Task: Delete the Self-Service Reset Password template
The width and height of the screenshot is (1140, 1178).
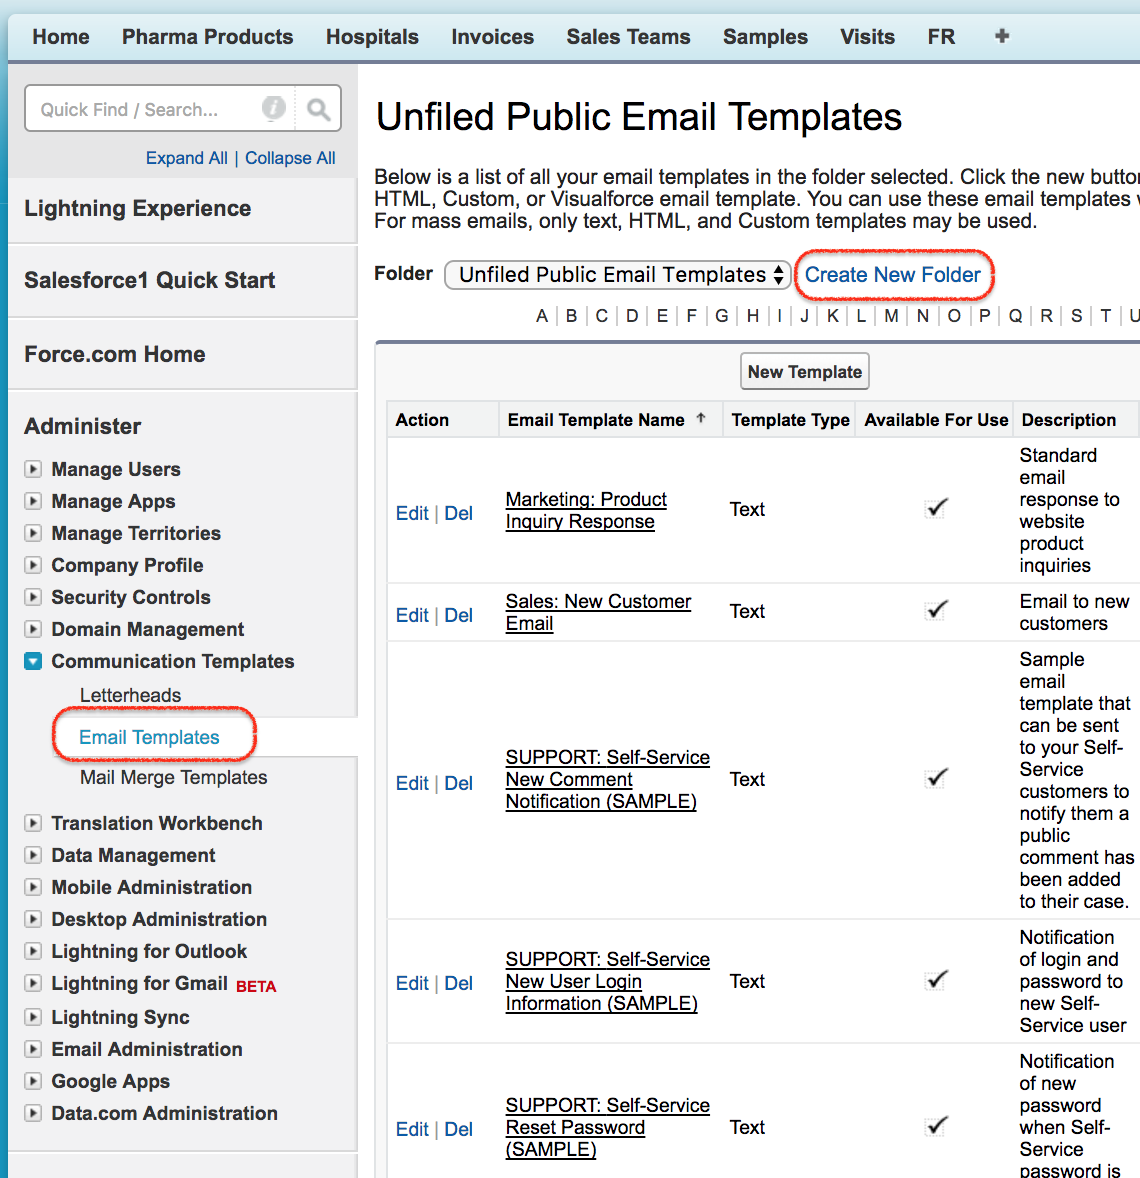Action: (x=458, y=1129)
